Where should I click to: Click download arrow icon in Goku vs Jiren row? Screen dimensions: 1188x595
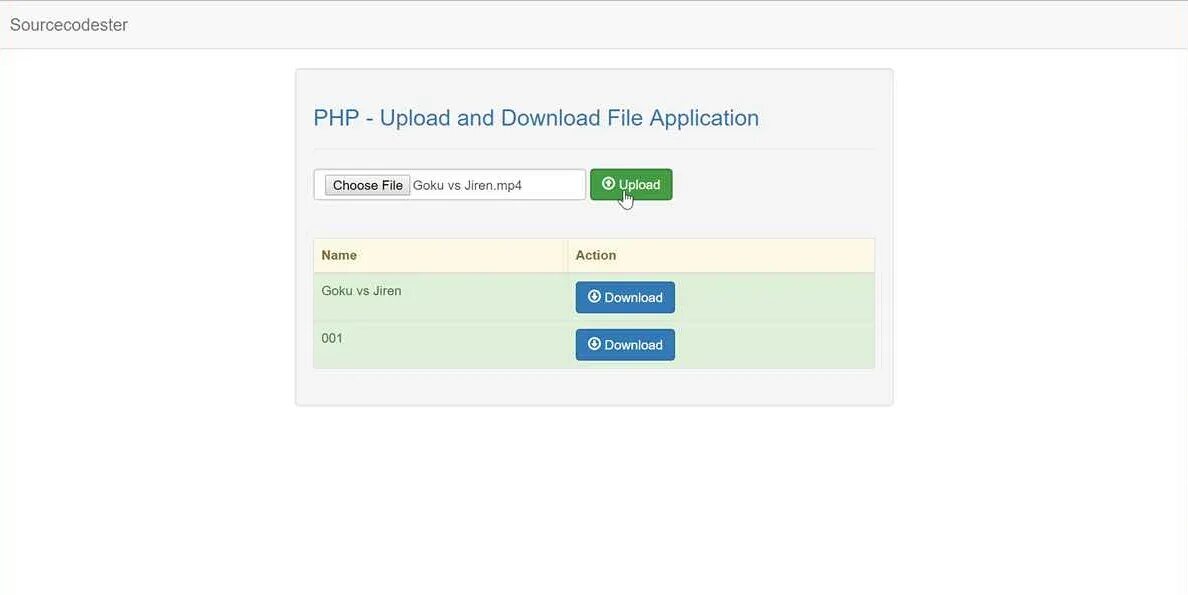click(594, 296)
